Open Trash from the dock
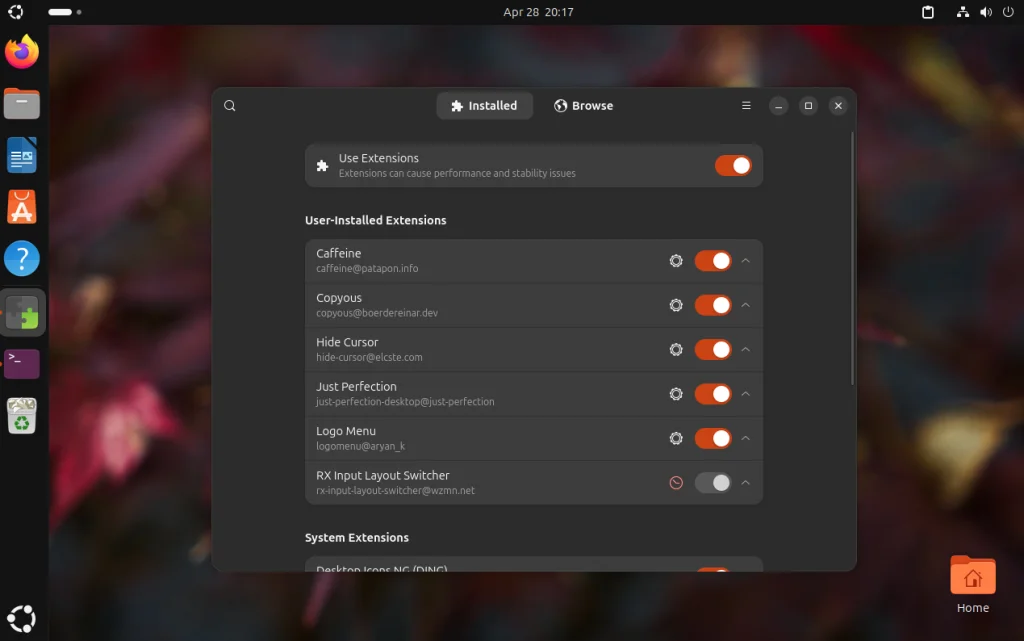This screenshot has height=641, width=1024. (x=22, y=416)
